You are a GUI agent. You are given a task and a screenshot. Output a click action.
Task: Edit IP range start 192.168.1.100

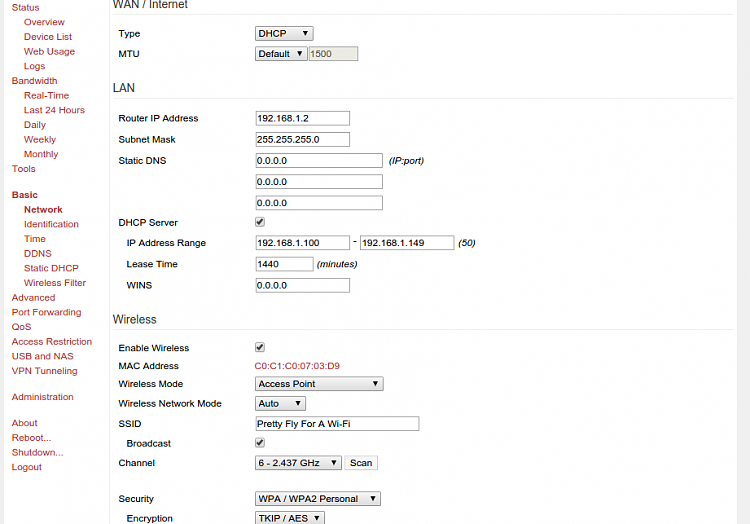tap(302, 243)
